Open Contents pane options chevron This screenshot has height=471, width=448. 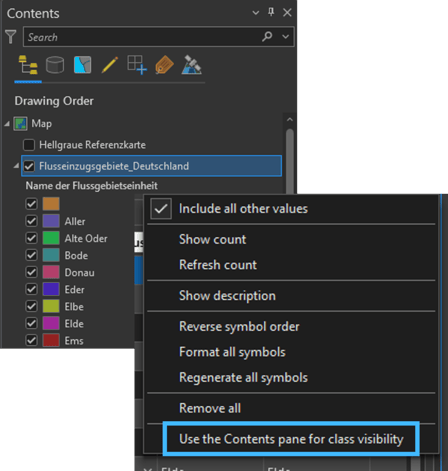256,13
